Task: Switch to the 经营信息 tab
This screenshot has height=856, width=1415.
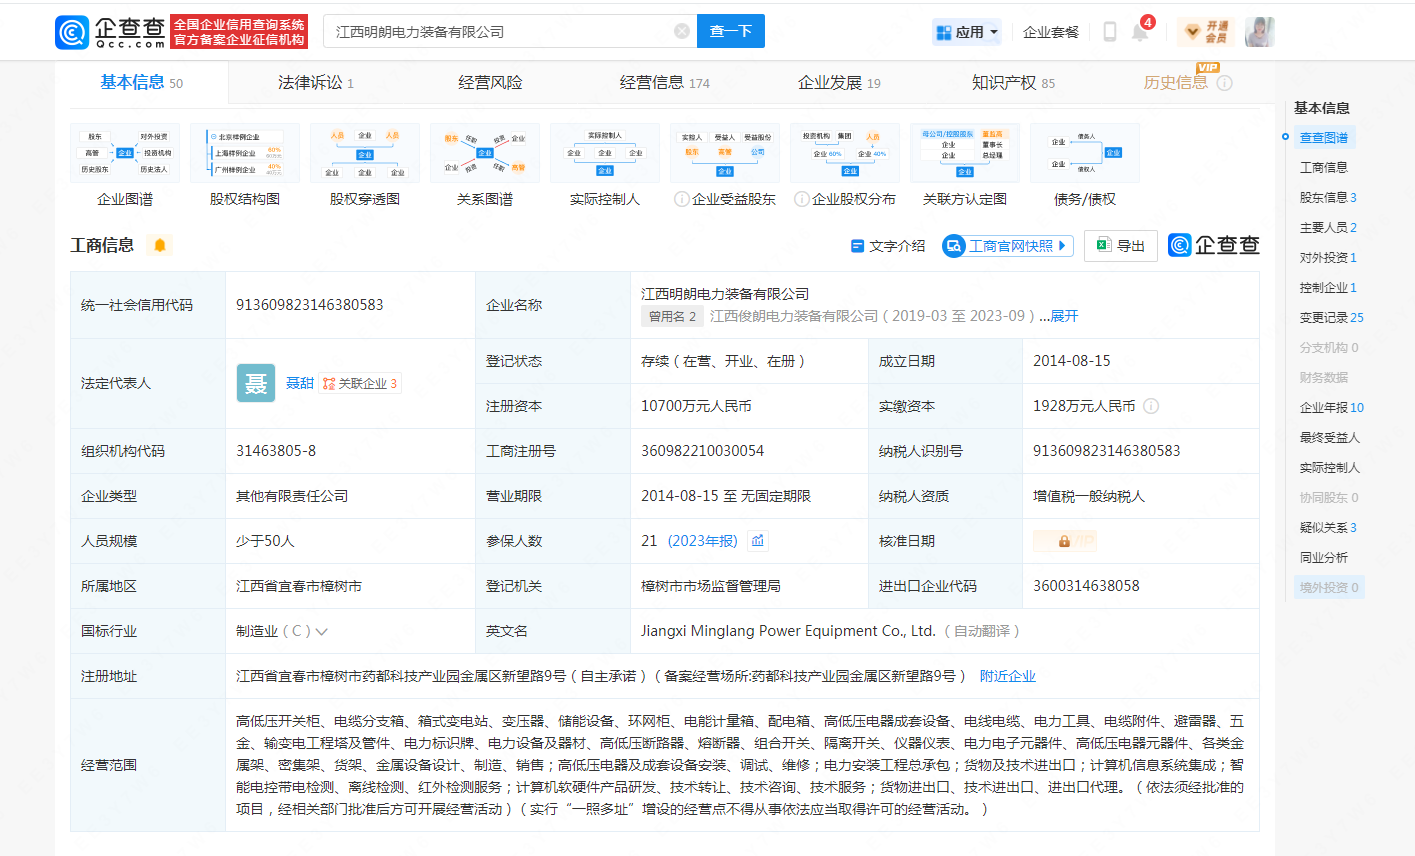Action: pyautogui.click(x=665, y=83)
